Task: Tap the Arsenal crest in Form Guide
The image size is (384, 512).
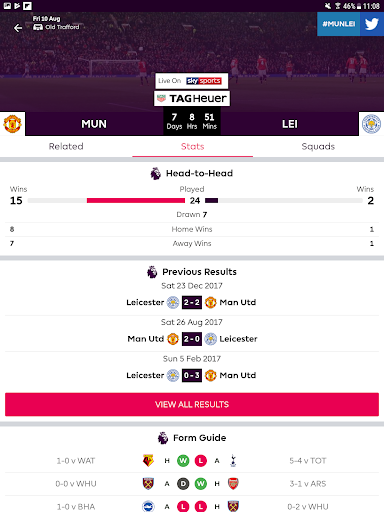Action: tap(233, 484)
